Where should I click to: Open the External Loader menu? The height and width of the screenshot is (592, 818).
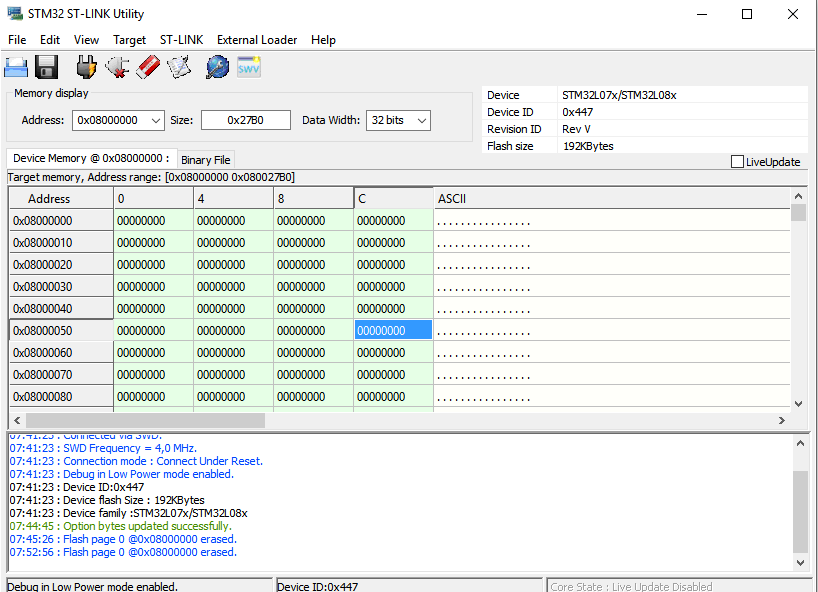click(257, 40)
